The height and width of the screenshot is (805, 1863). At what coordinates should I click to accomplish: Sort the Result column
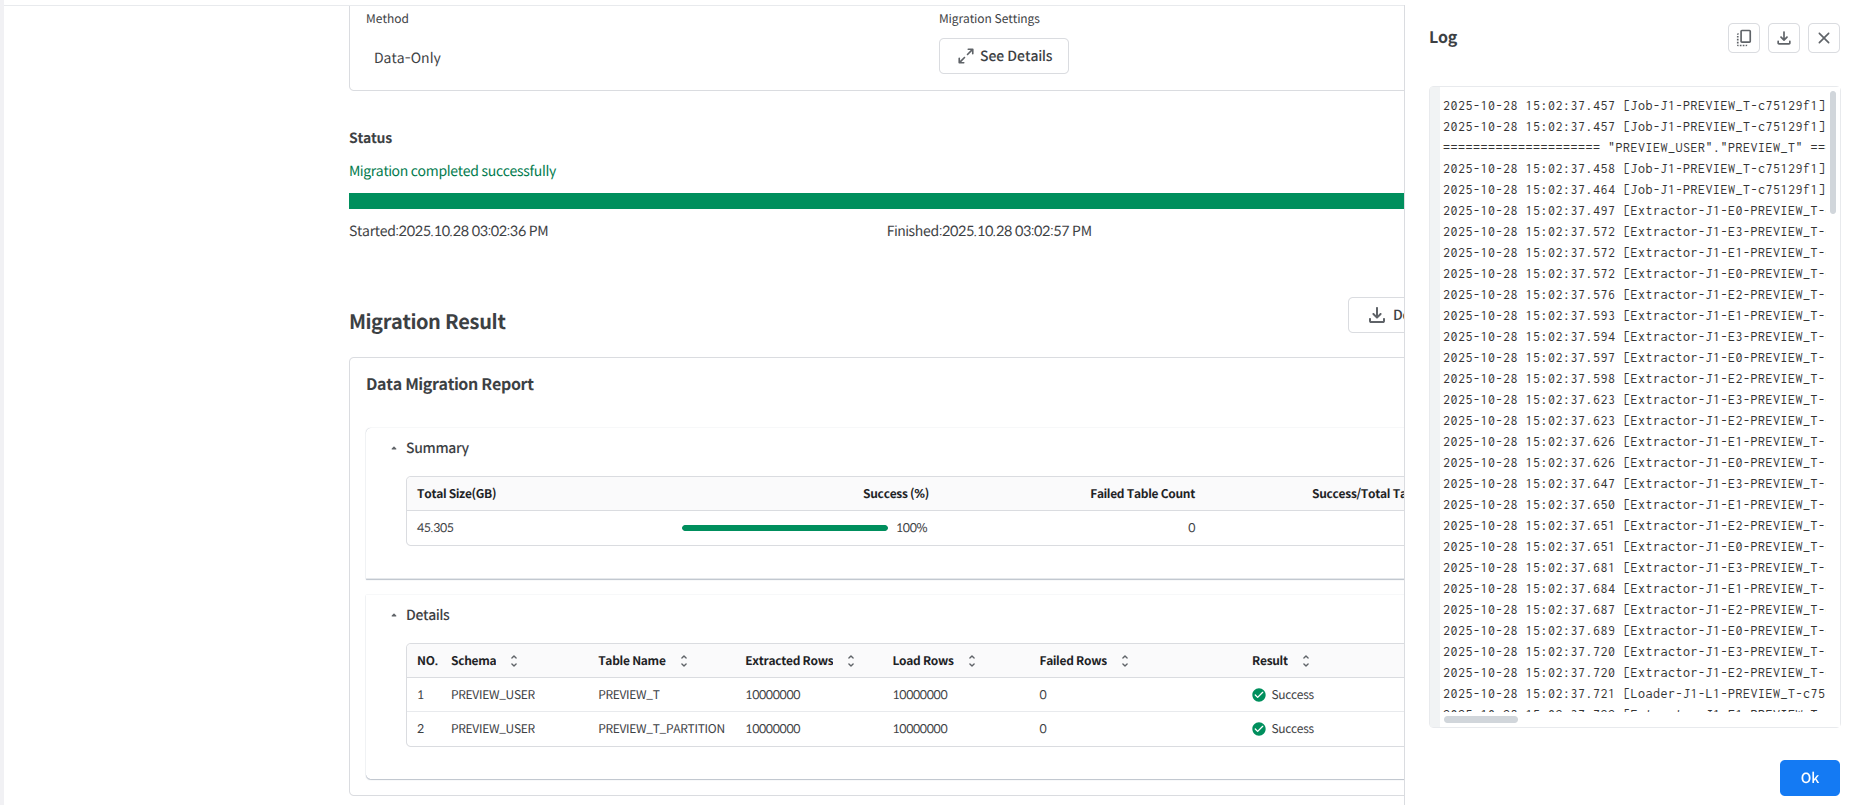click(x=1306, y=661)
